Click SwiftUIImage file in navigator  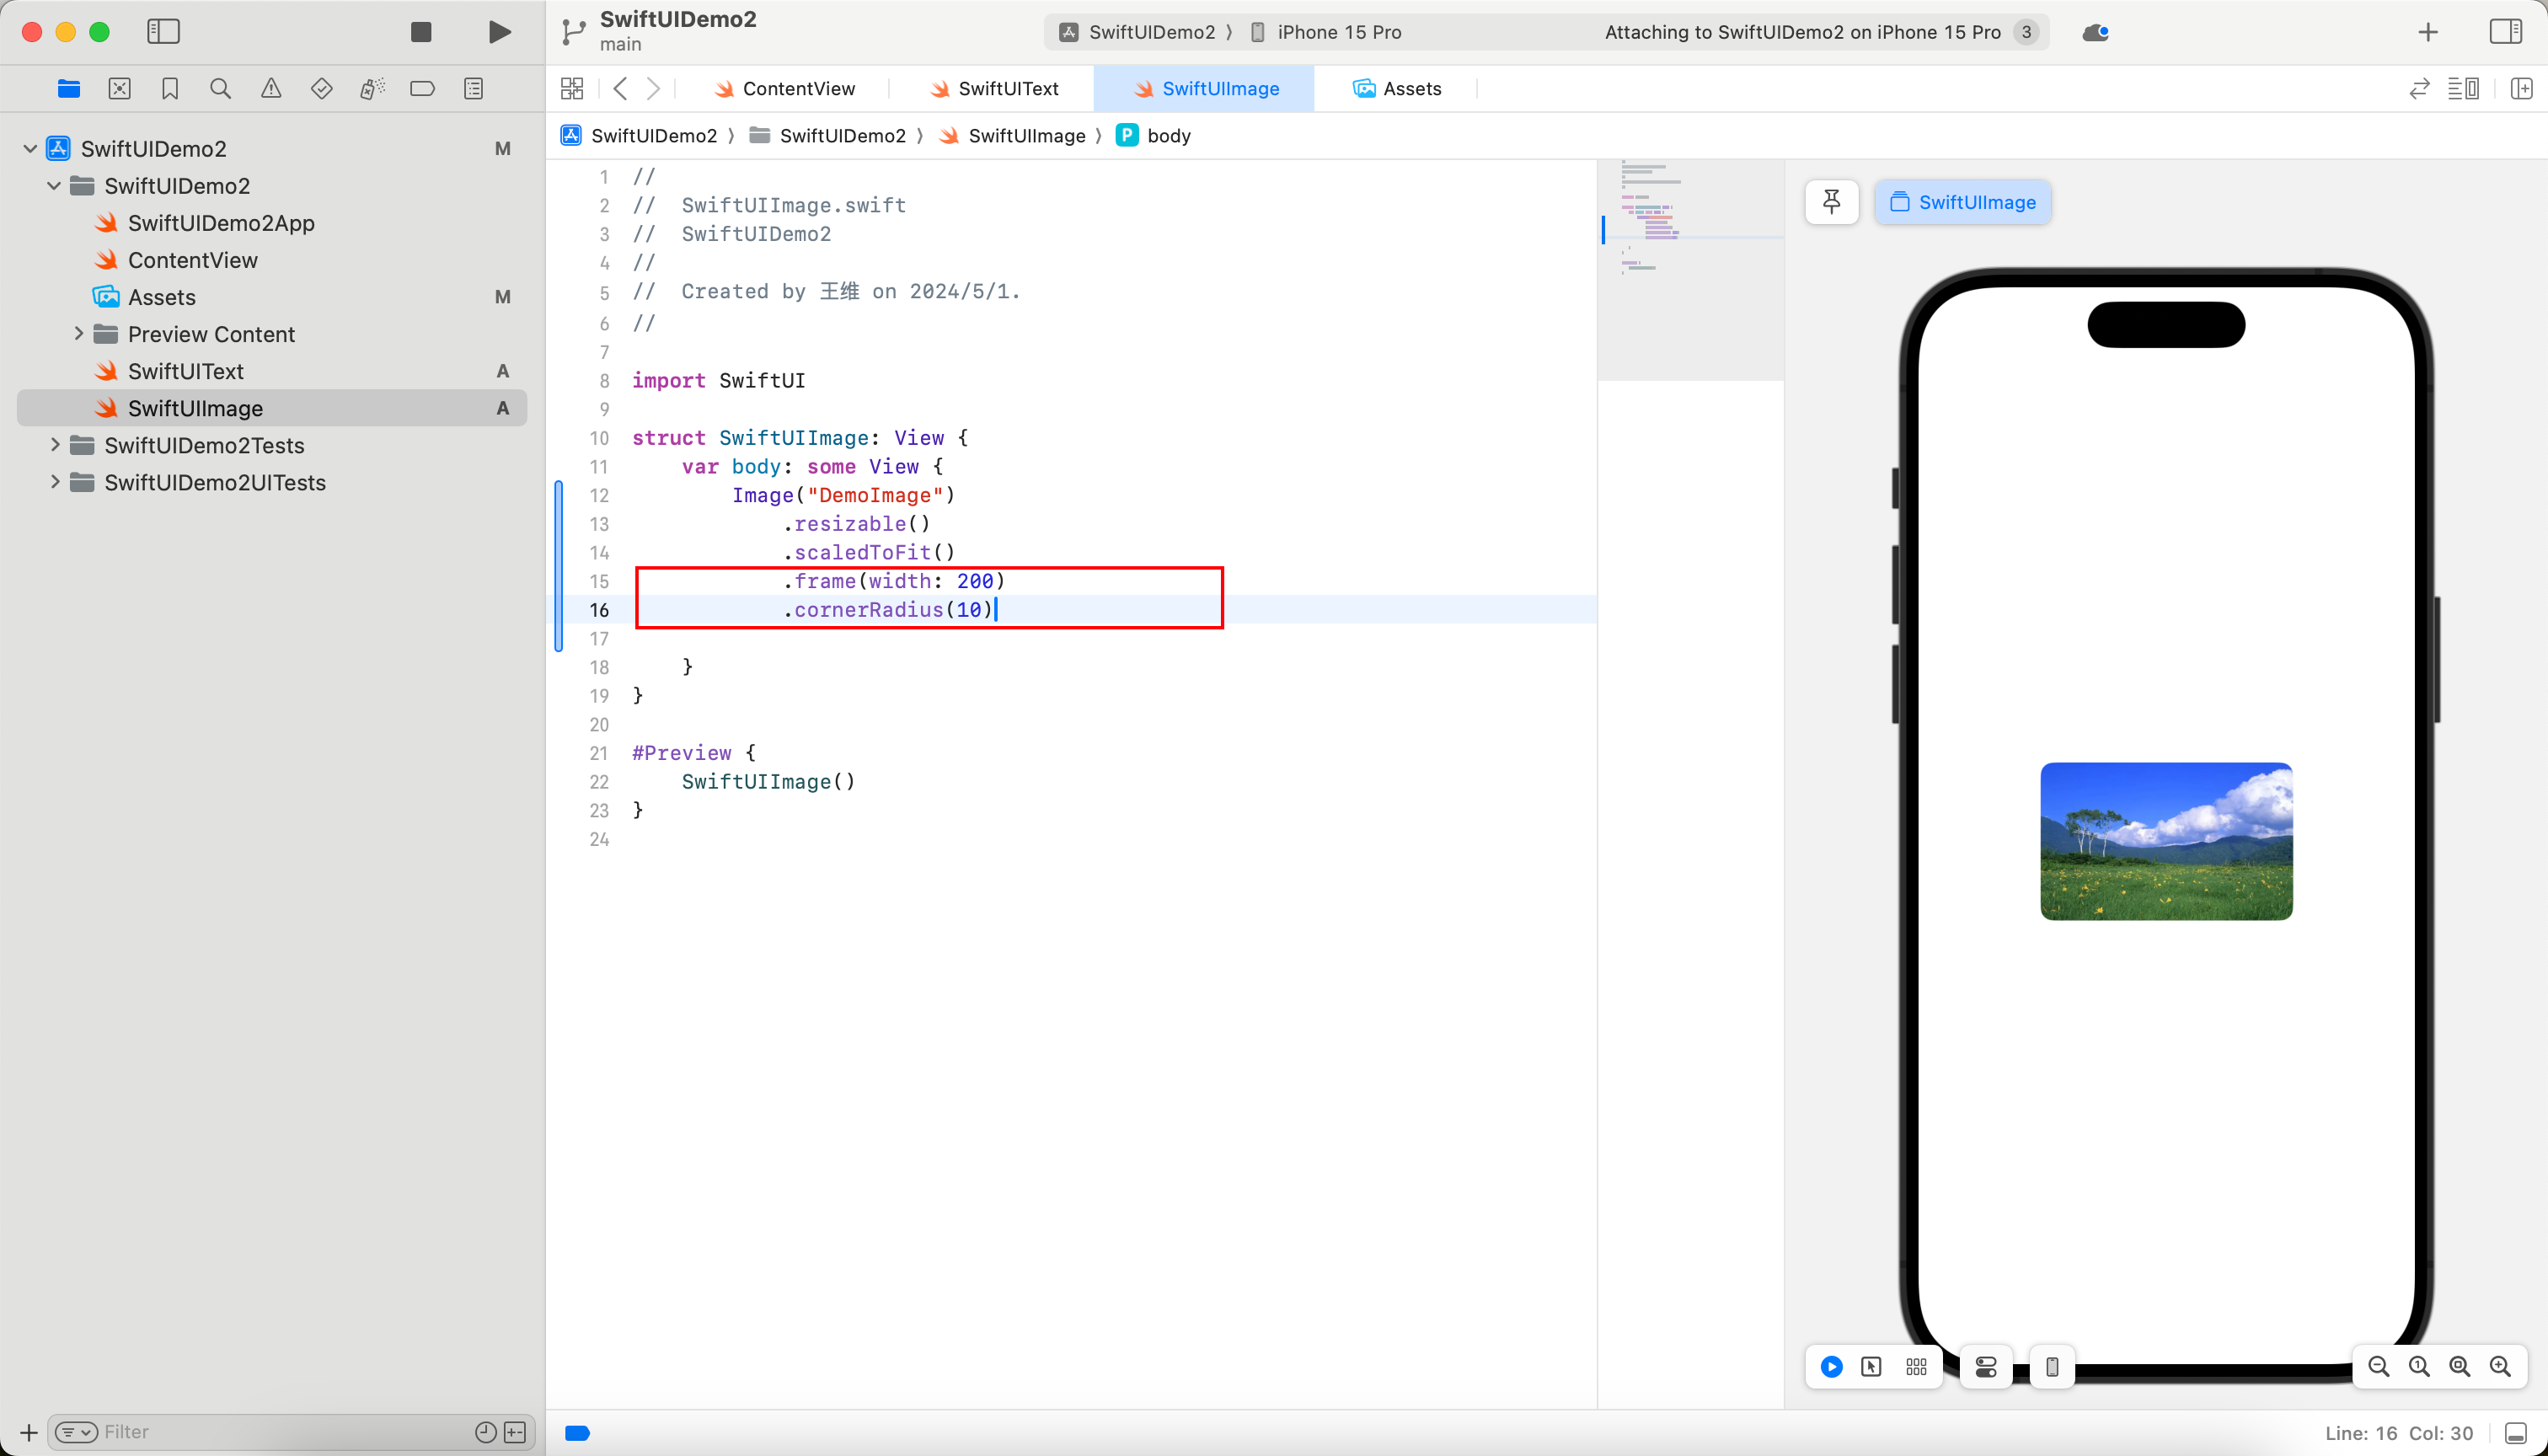tap(195, 408)
